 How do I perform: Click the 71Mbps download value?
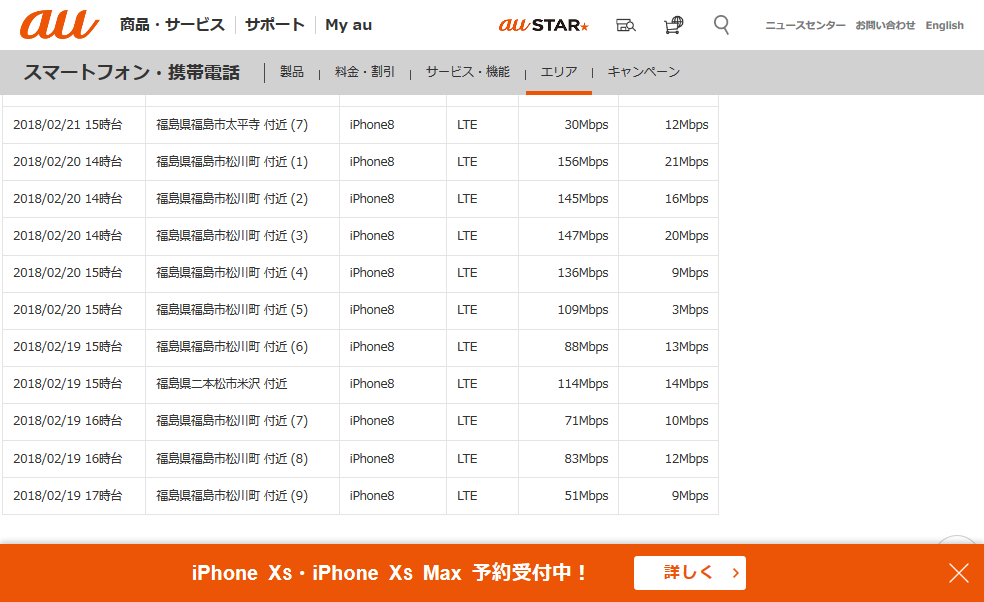click(586, 421)
